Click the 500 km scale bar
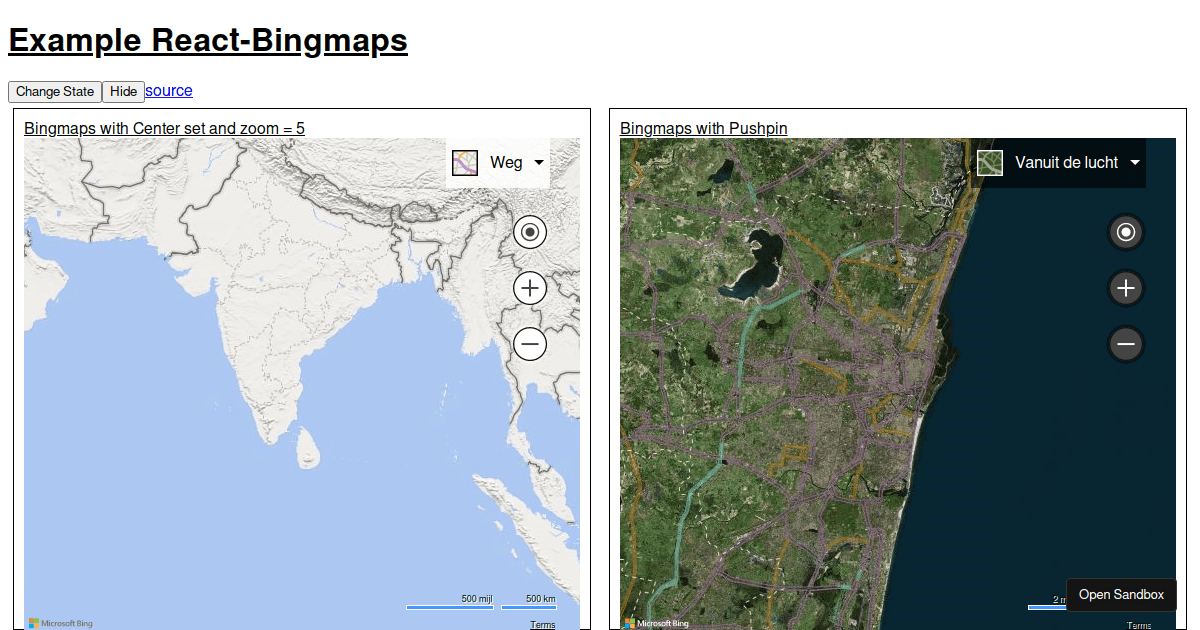This screenshot has height=630, width=1200. tap(529, 604)
